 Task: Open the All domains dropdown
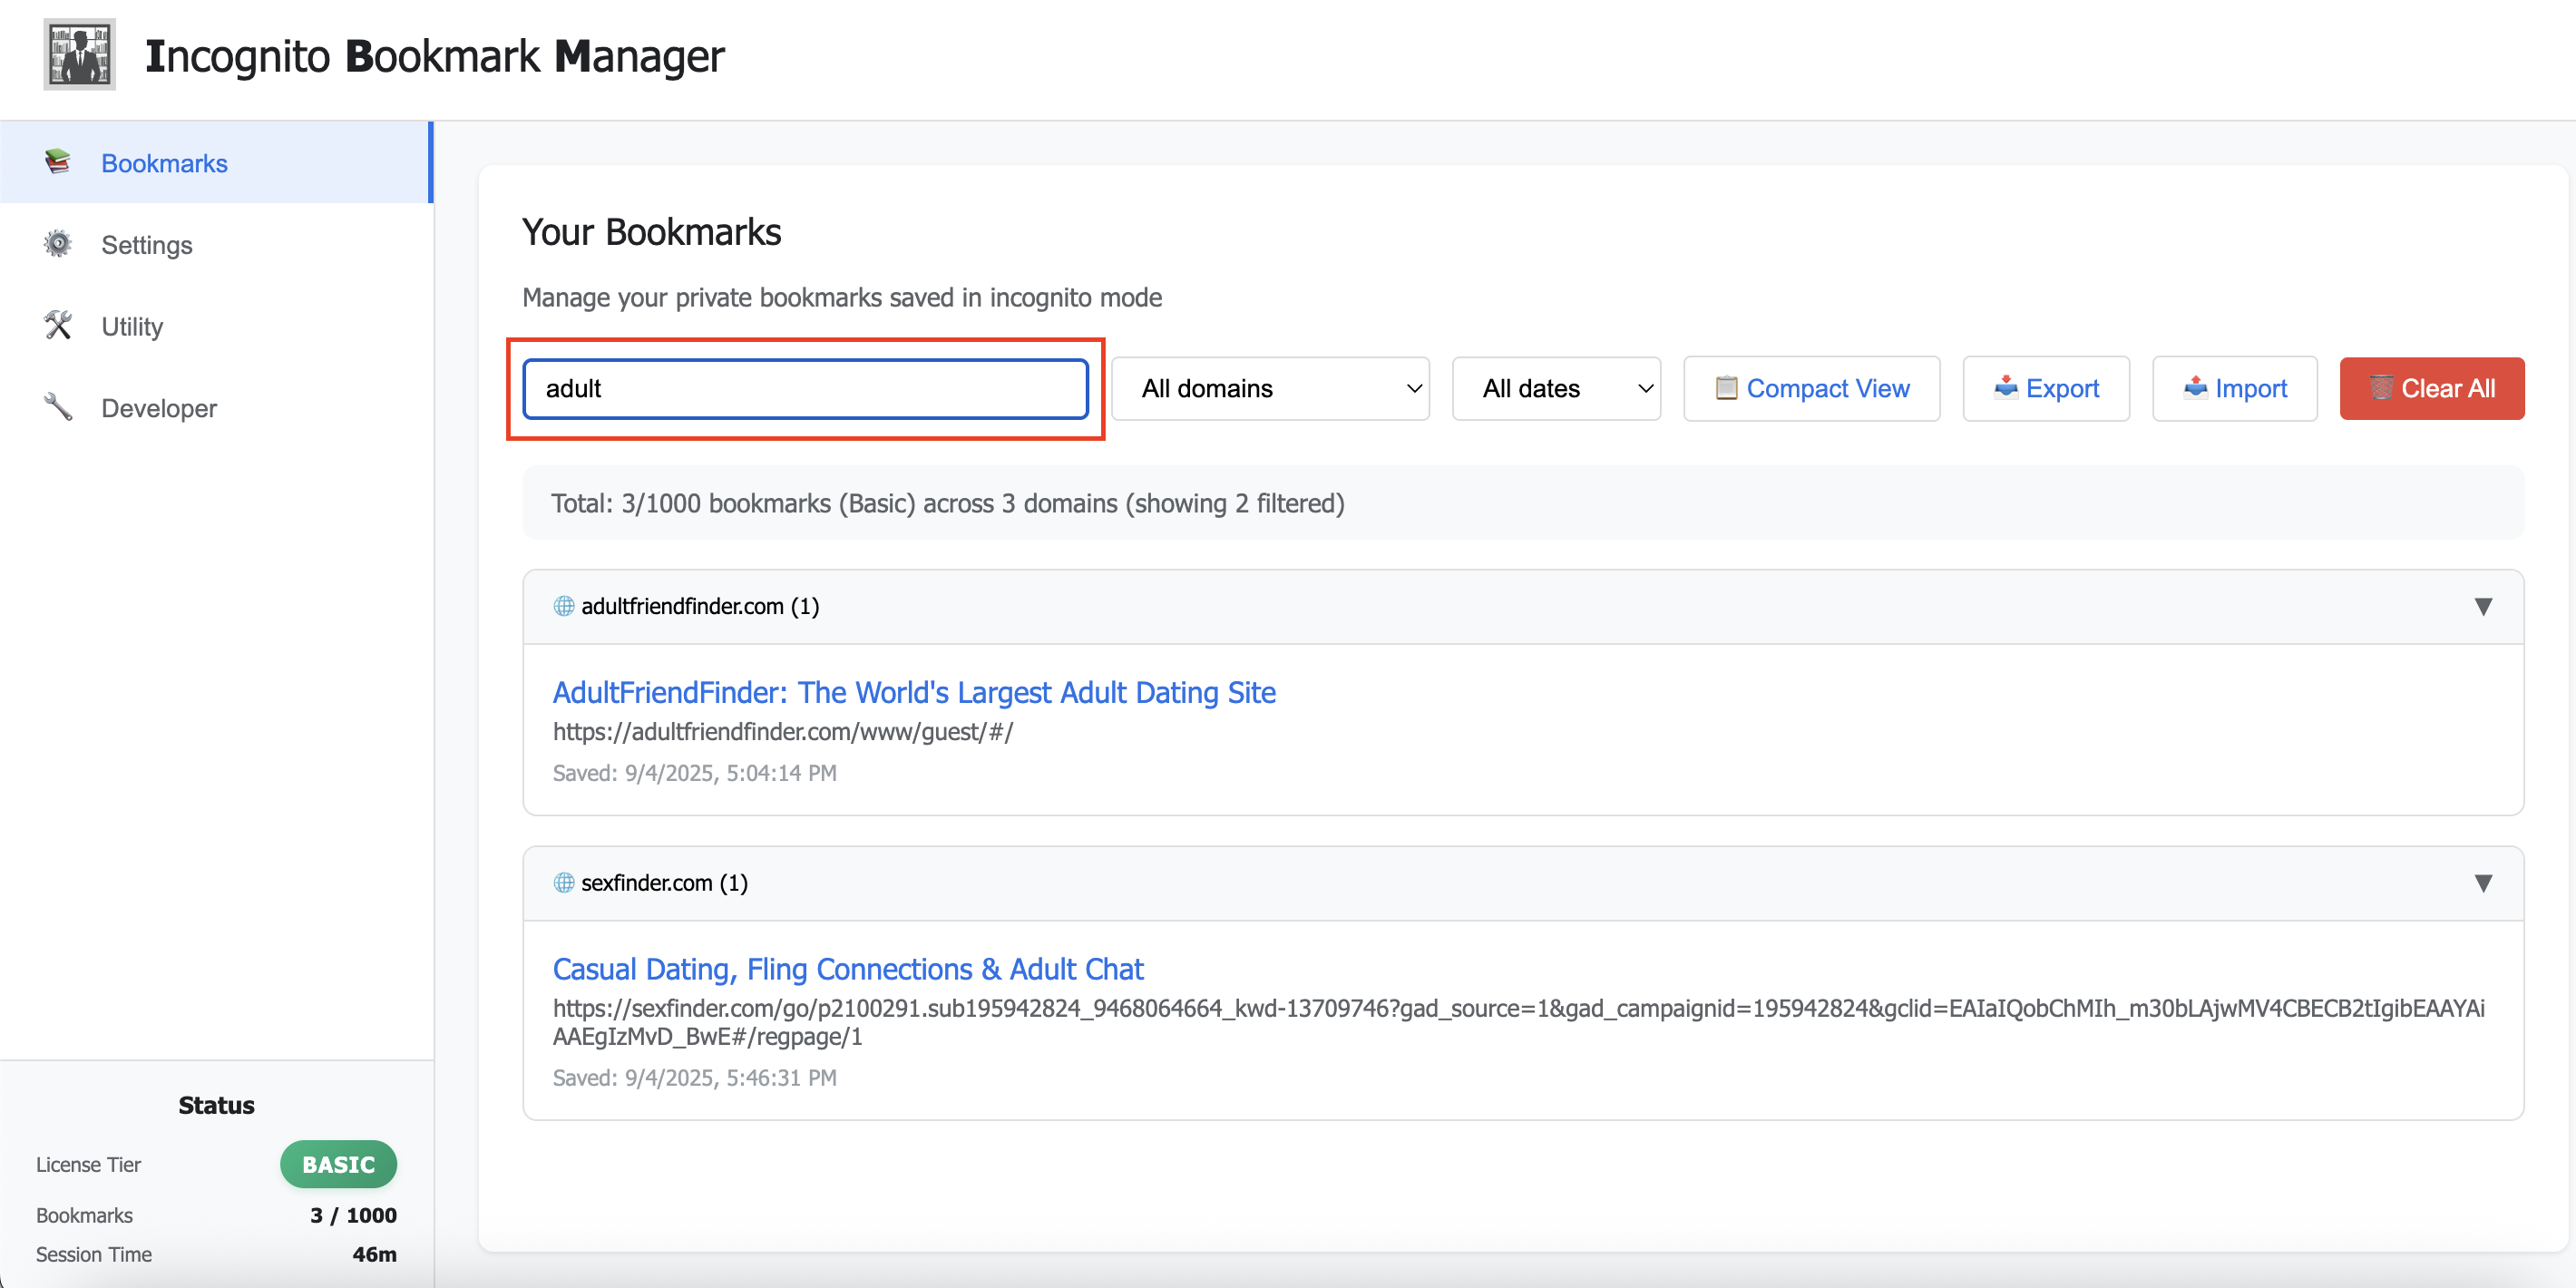(x=1270, y=388)
